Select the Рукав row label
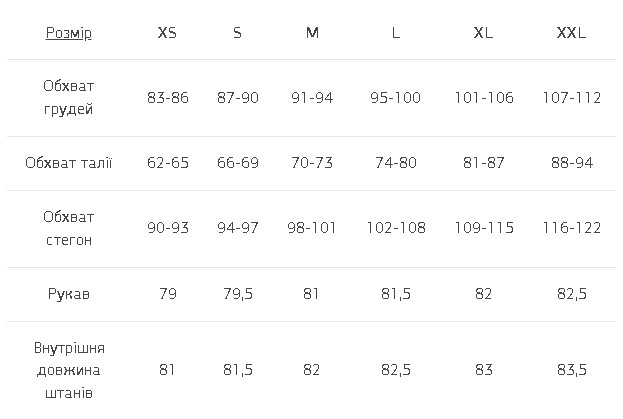The image size is (623, 419). coord(68,294)
